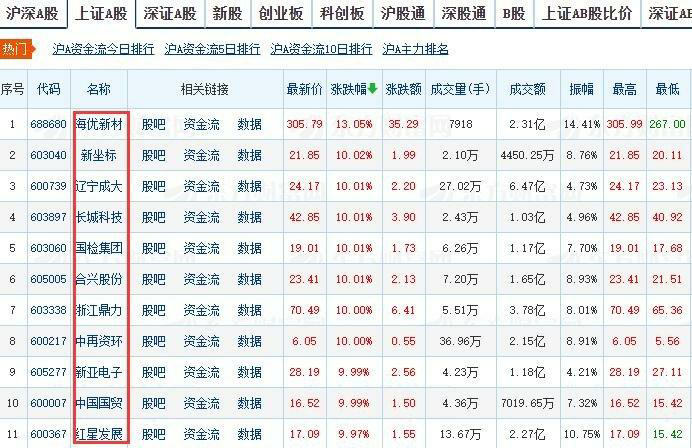Screen dimensions: 692x448
Task: Click 13.05% change cell
Action: (354, 124)
